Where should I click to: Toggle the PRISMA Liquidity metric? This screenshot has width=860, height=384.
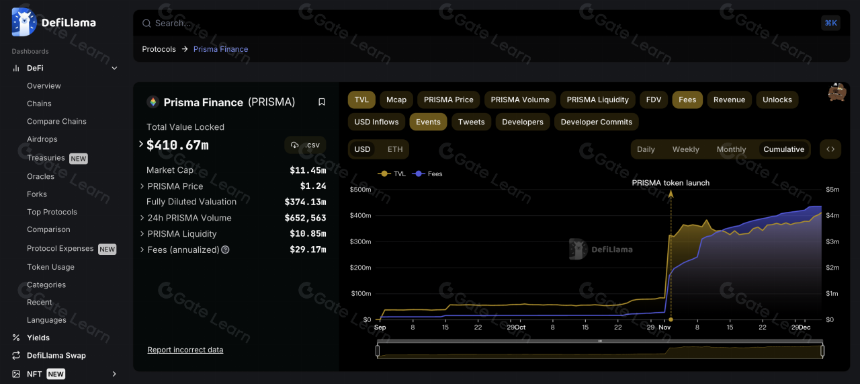pos(597,100)
